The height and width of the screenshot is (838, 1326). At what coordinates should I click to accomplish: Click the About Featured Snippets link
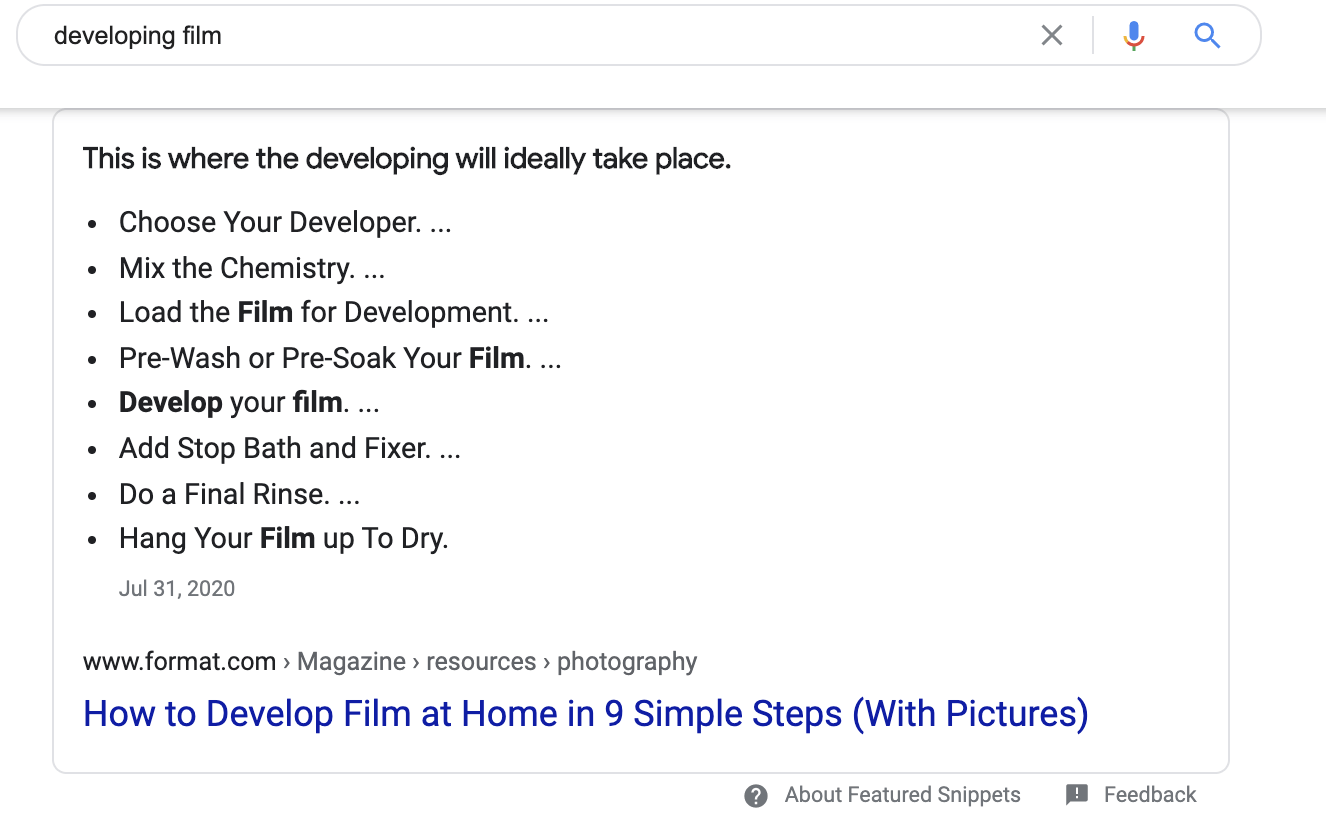coord(900,794)
